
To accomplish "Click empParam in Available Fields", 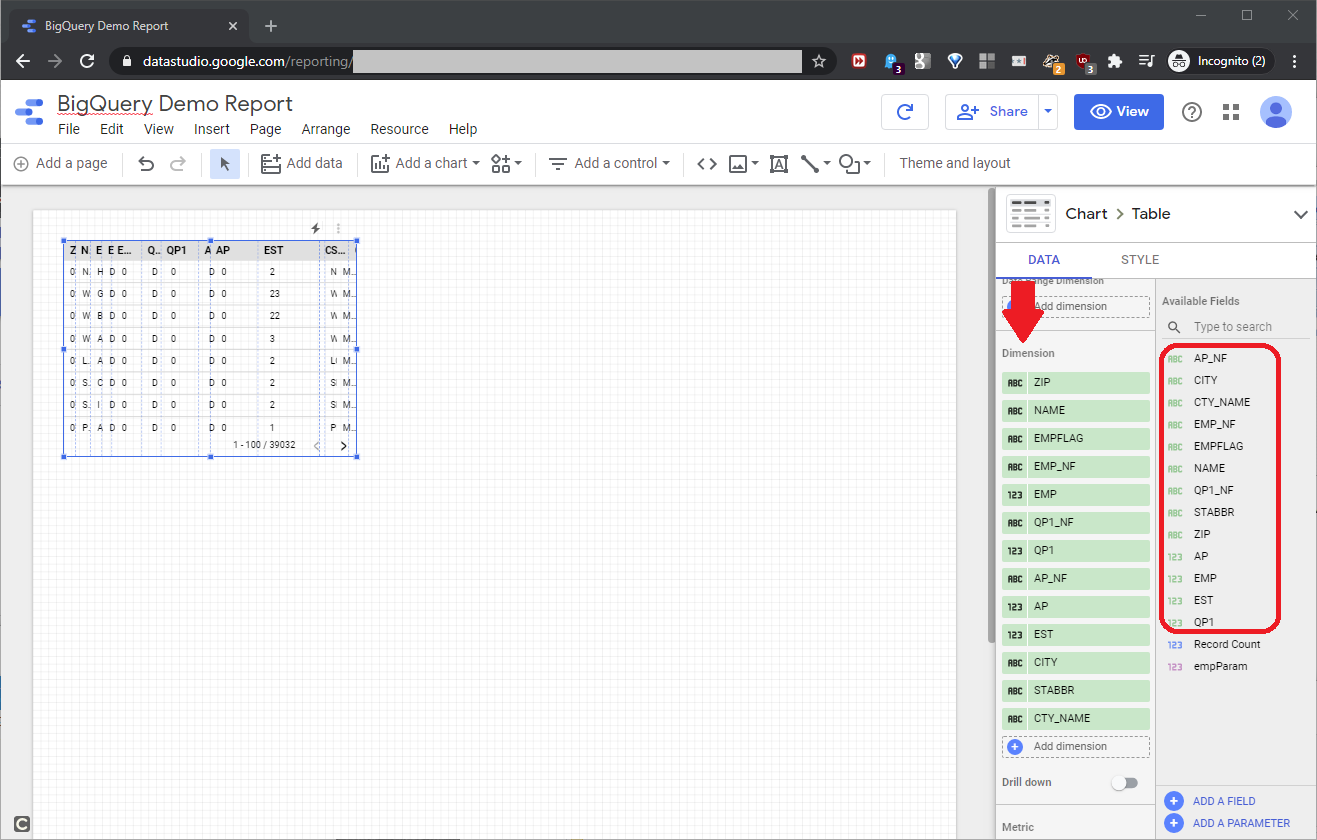I will tap(1220, 666).
